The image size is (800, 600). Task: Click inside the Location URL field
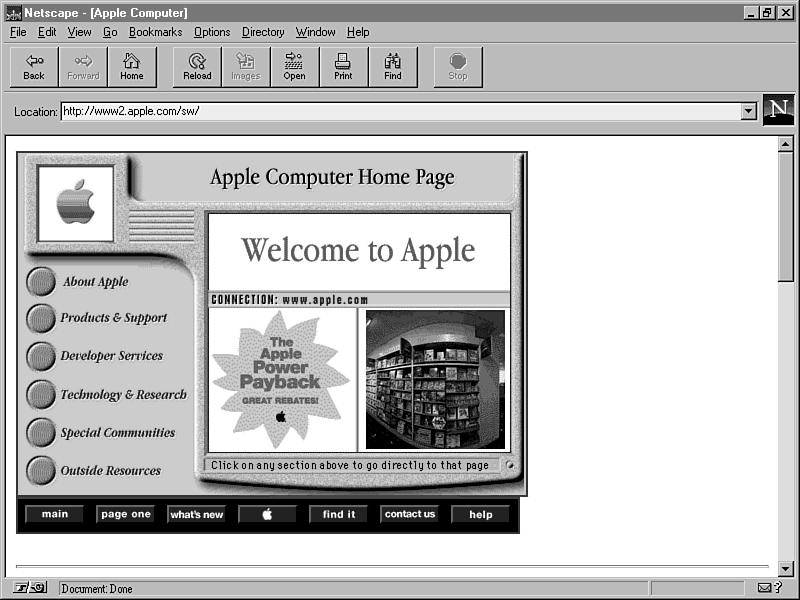coord(401,111)
